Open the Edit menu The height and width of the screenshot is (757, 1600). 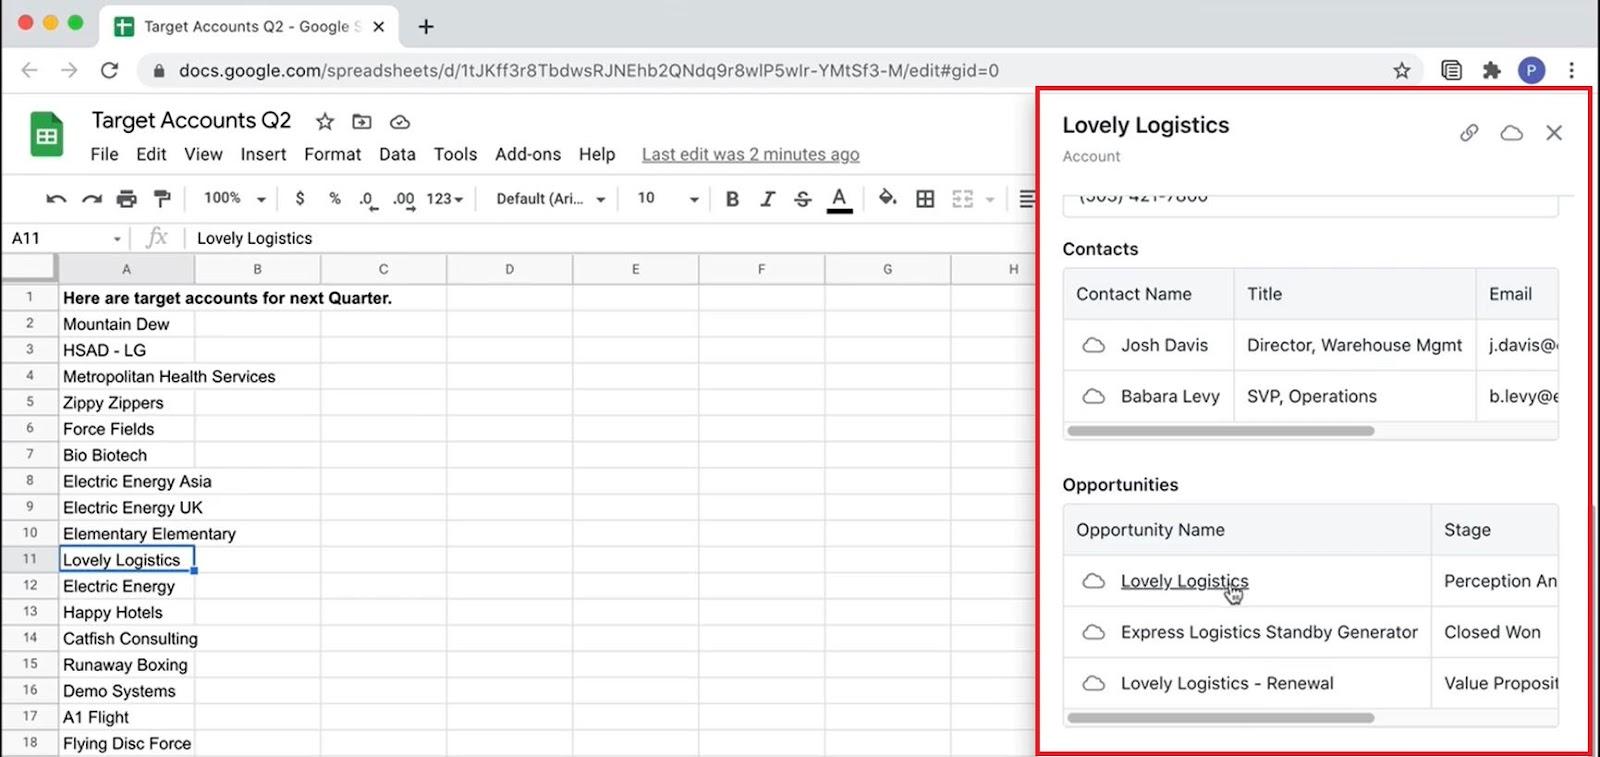(151, 154)
